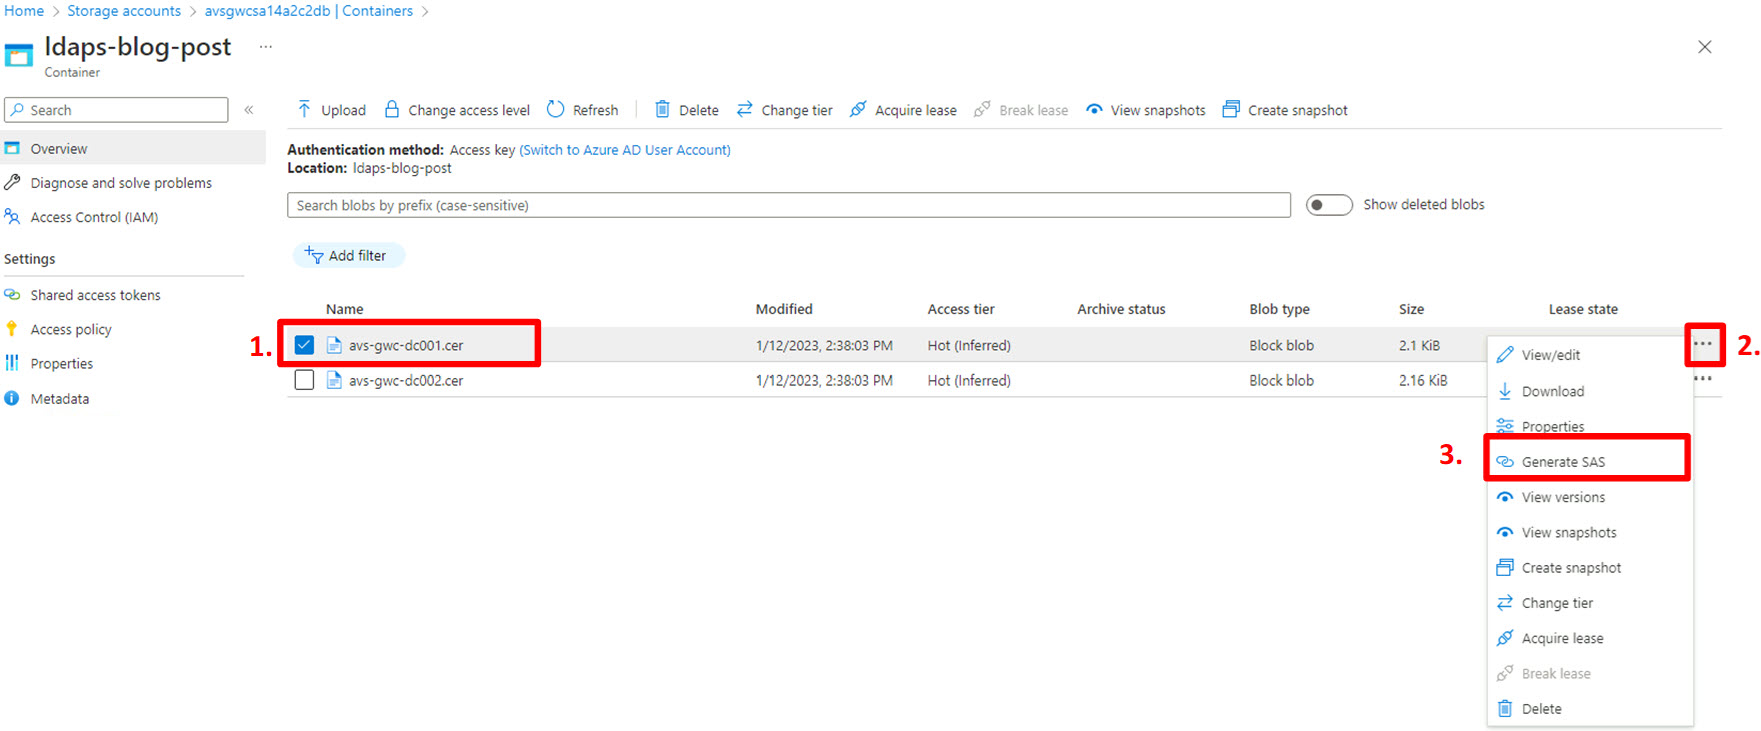This screenshot has height=731, width=1761.
Task: Sort by Blob type column header
Action: (x=1279, y=309)
